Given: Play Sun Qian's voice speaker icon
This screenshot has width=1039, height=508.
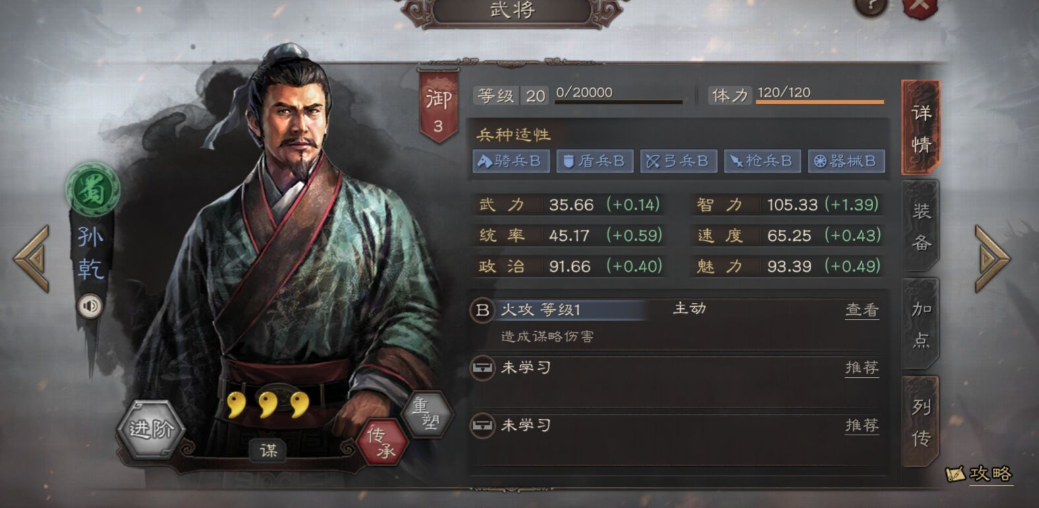Looking at the screenshot, I should click(x=90, y=306).
